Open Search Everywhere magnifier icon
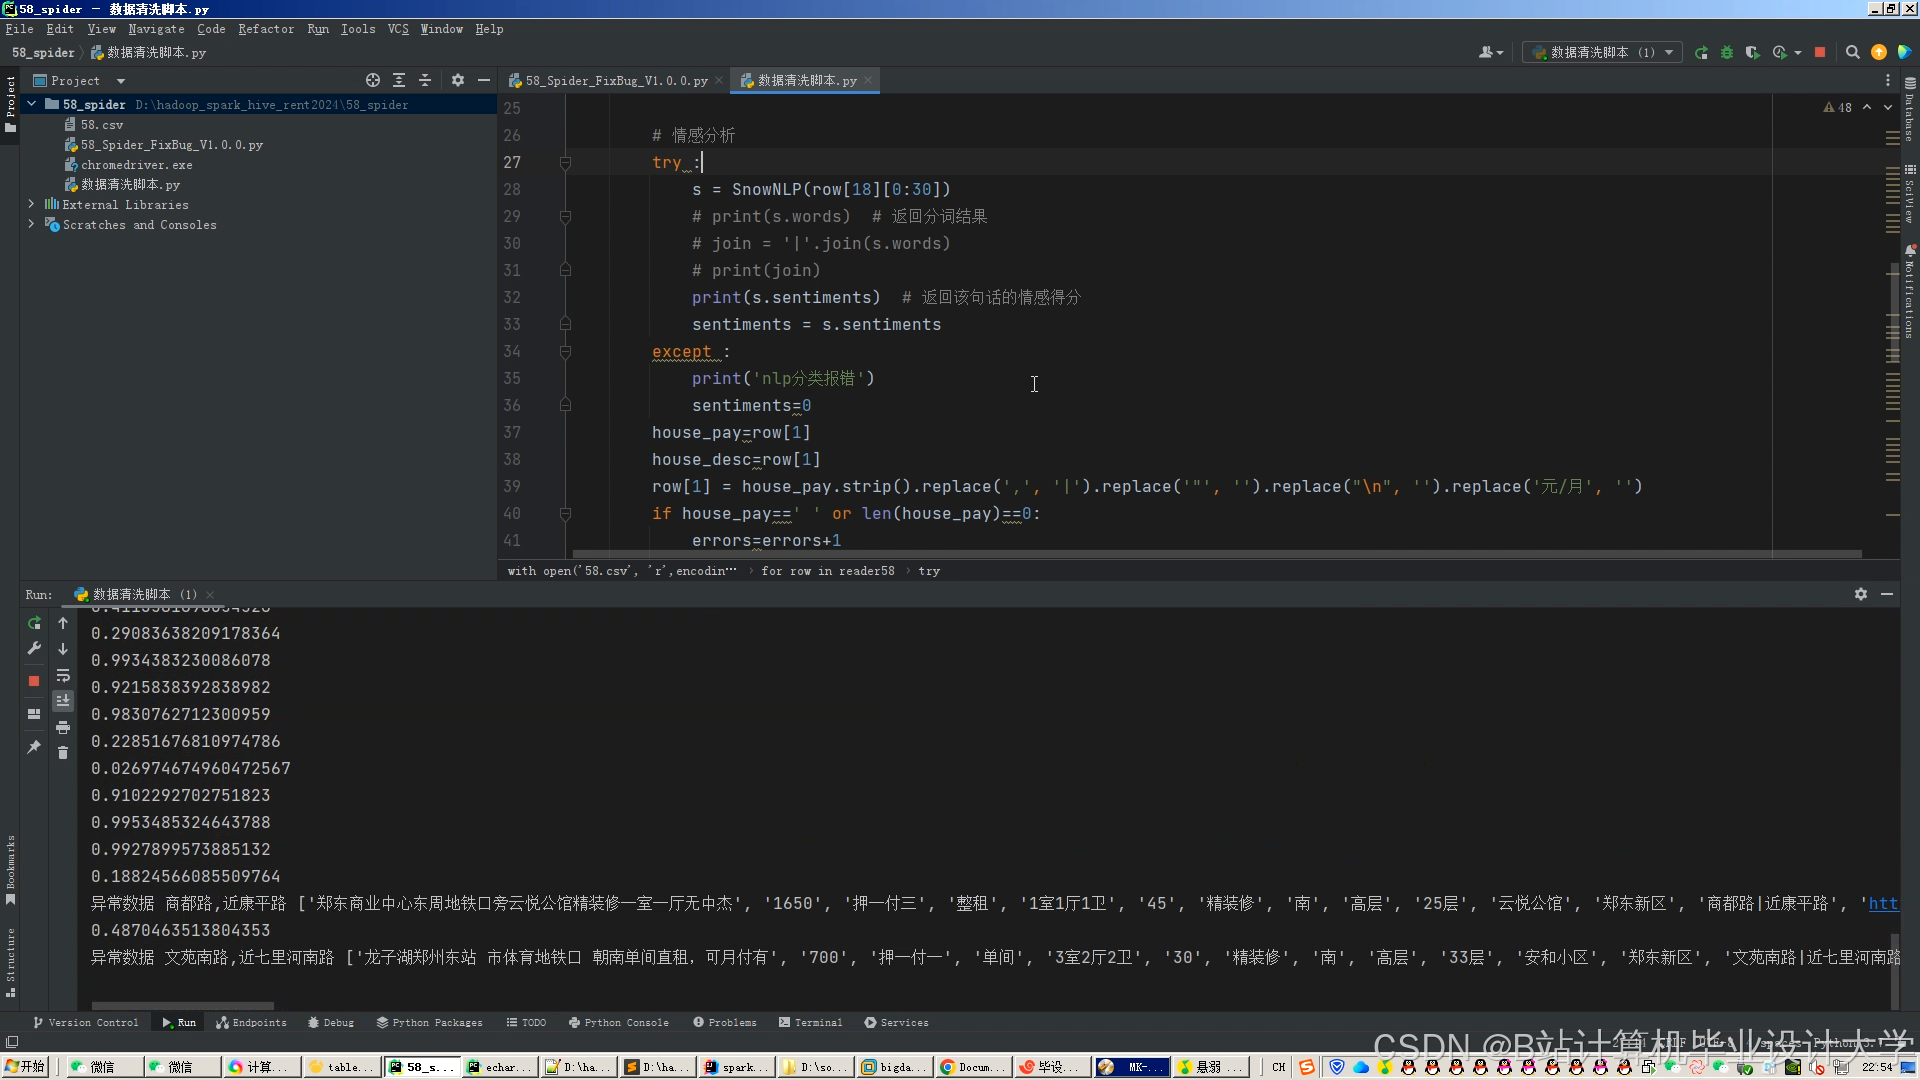This screenshot has width=1920, height=1080. click(x=1852, y=52)
